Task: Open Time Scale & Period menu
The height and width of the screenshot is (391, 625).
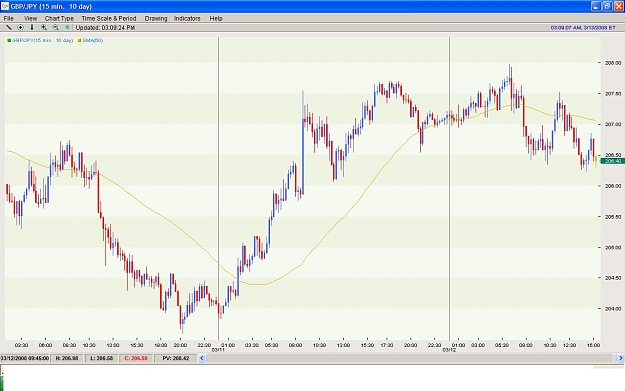Action: coord(109,18)
